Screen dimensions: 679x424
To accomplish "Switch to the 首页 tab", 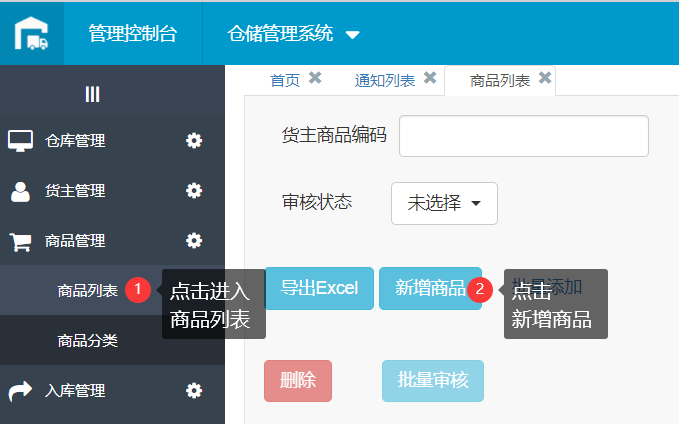I will coord(285,80).
